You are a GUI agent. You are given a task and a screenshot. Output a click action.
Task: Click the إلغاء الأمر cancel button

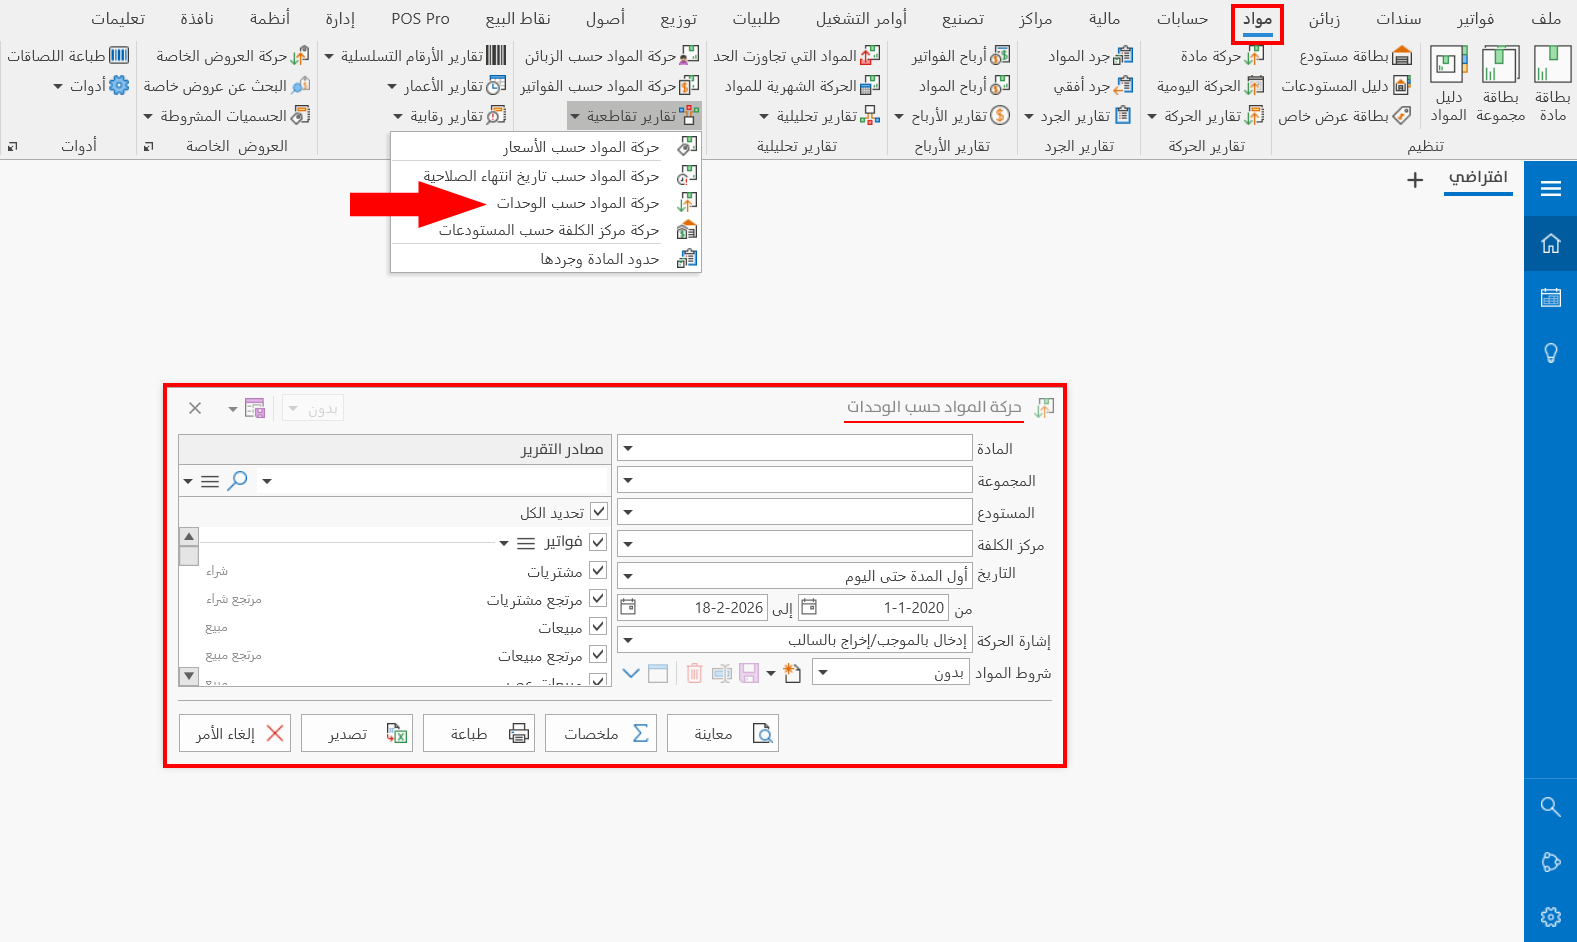[x=235, y=733]
